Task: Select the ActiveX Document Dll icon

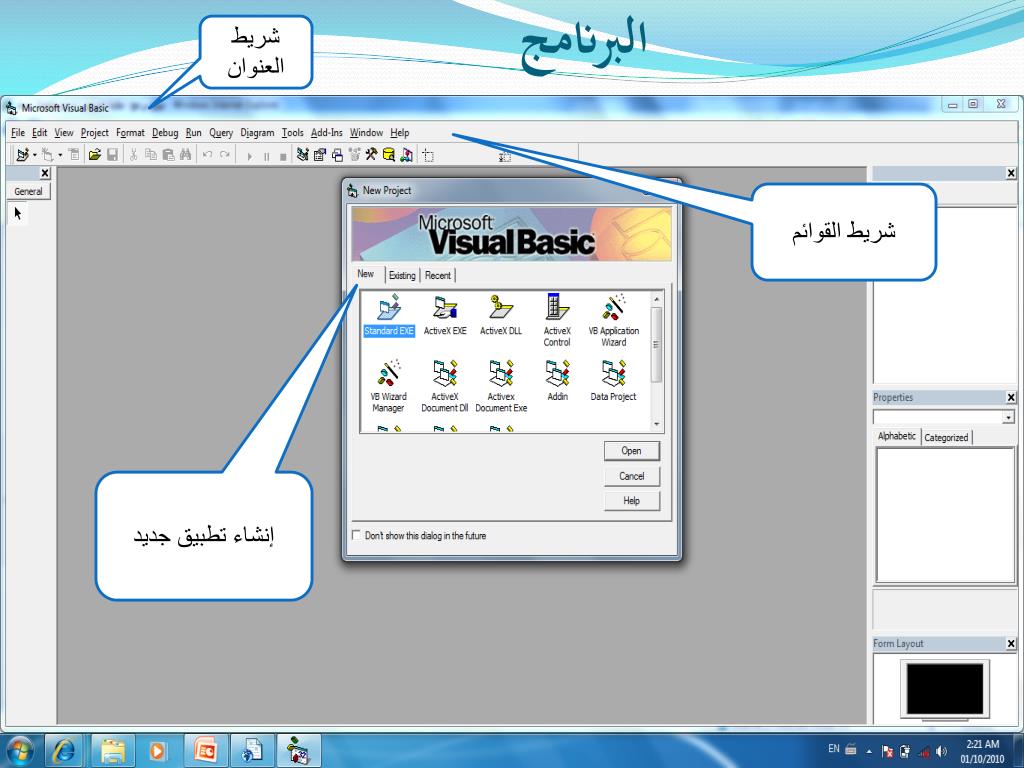Action: point(445,385)
